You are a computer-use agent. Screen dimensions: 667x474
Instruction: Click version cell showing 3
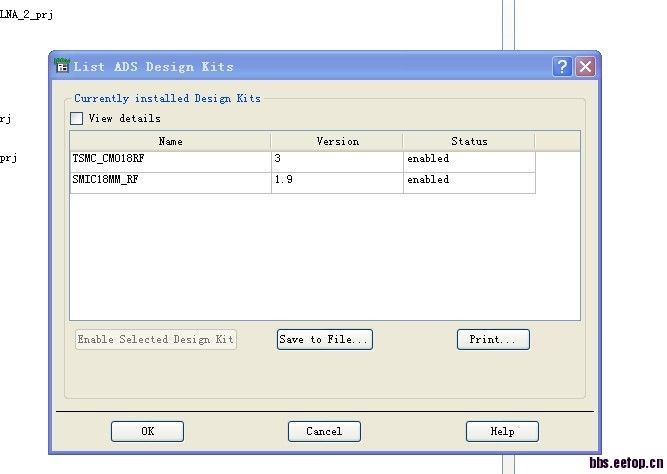(337, 162)
